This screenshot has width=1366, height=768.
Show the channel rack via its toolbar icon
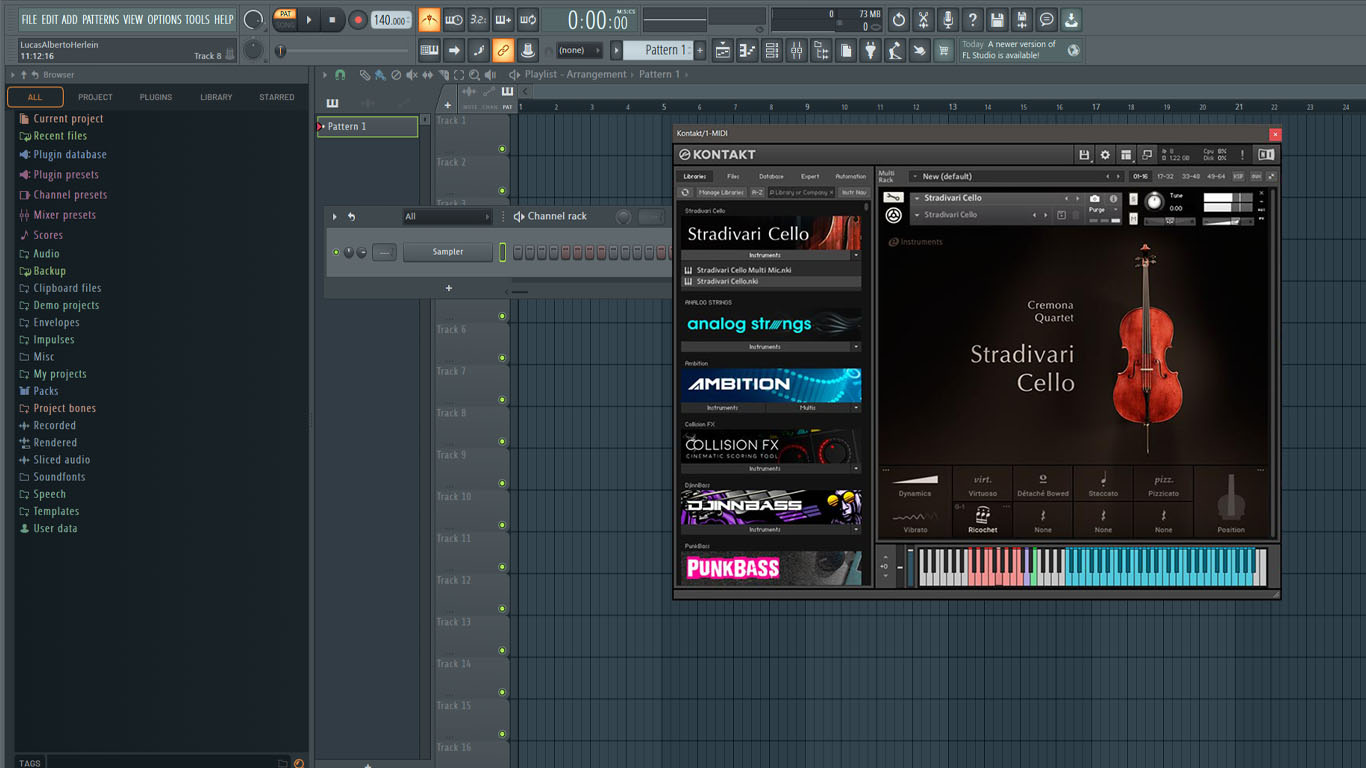tap(771, 50)
